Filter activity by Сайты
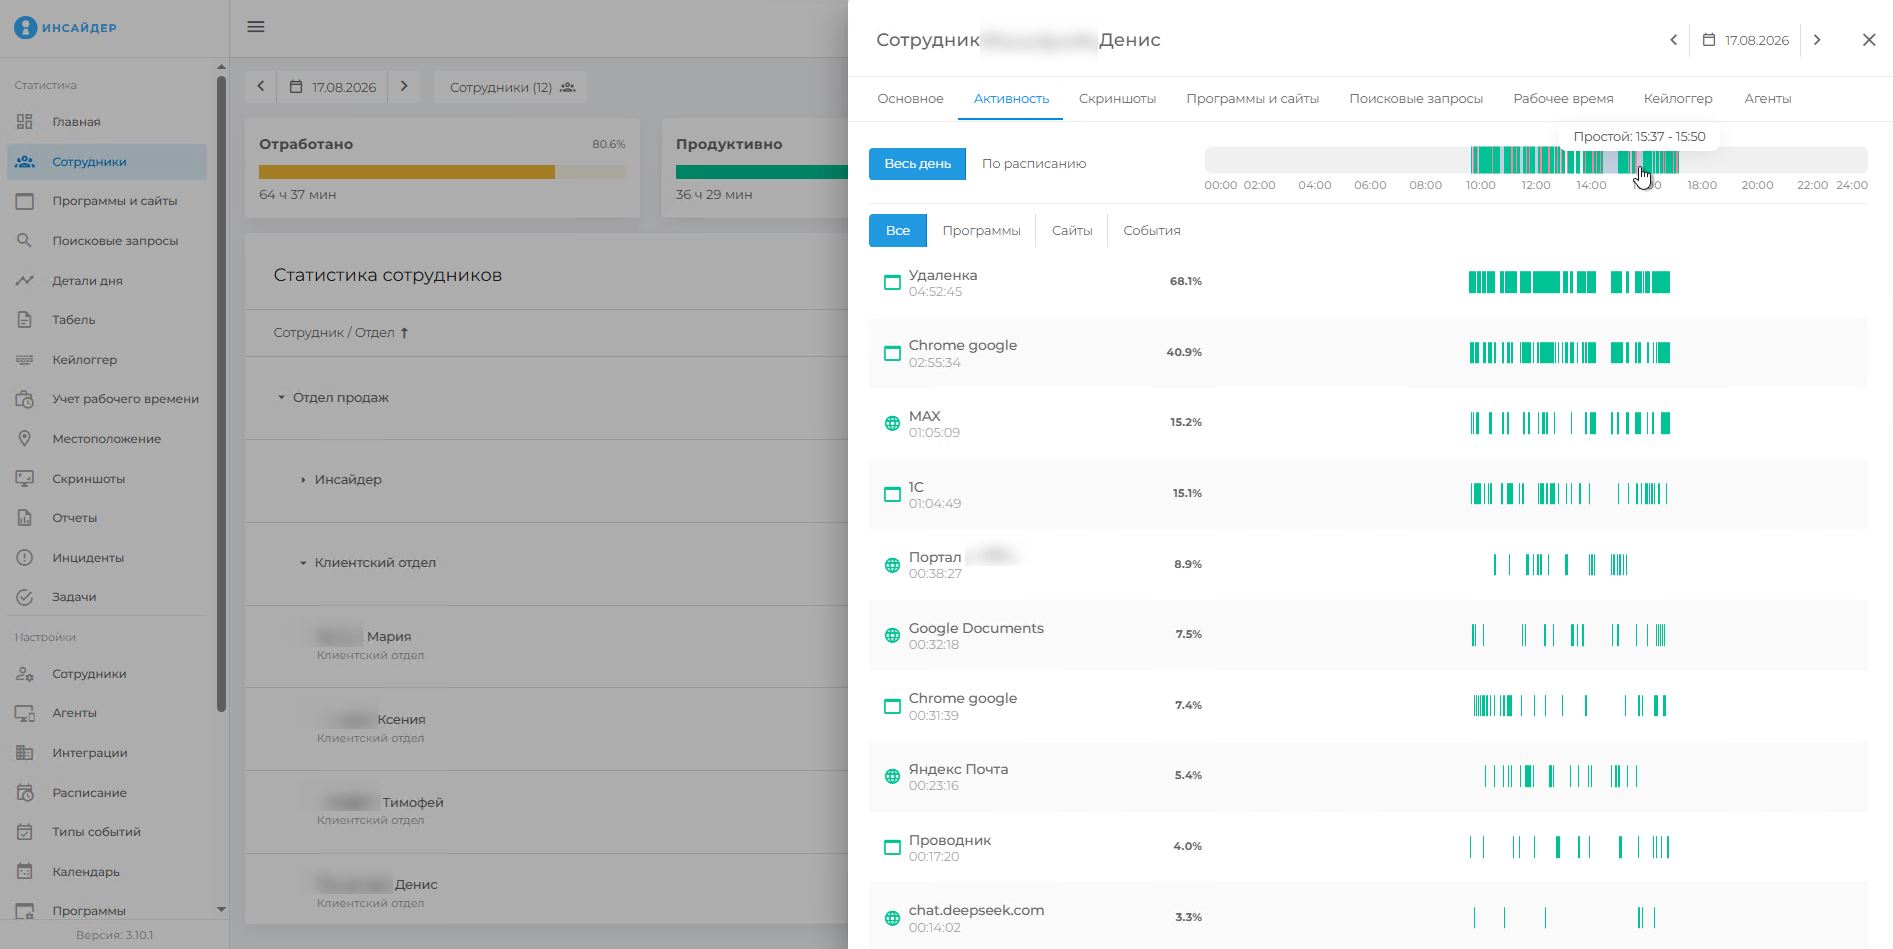This screenshot has height=949, width=1893. 1072,230
